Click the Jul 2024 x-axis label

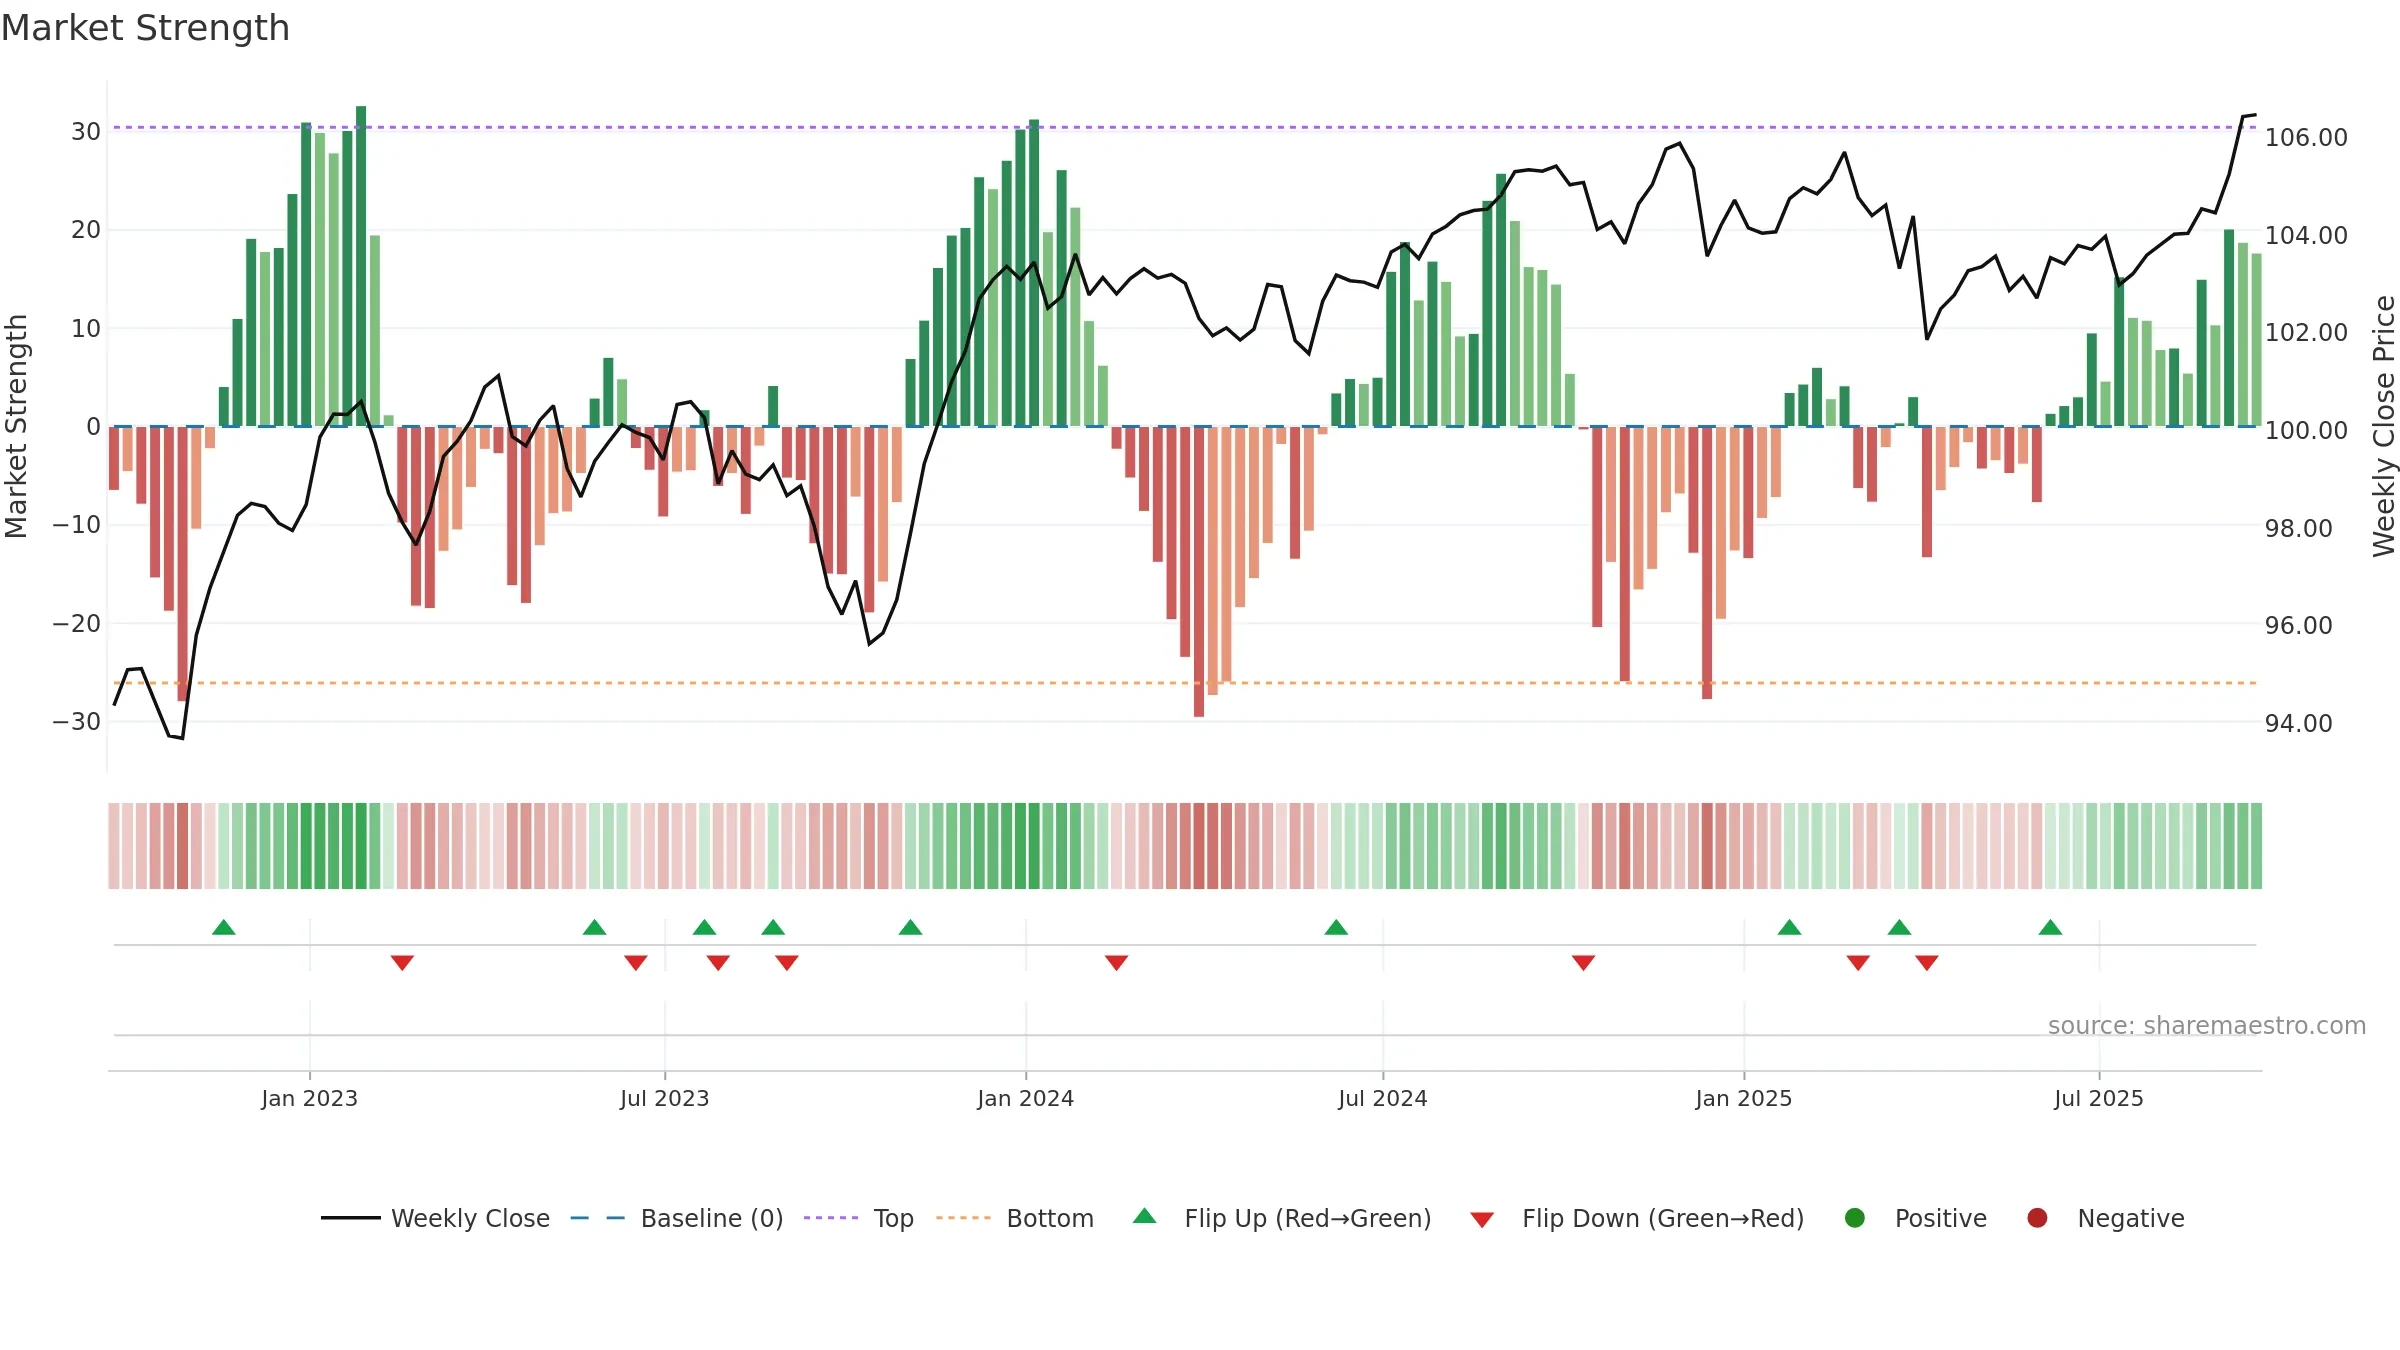[x=1382, y=1098]
